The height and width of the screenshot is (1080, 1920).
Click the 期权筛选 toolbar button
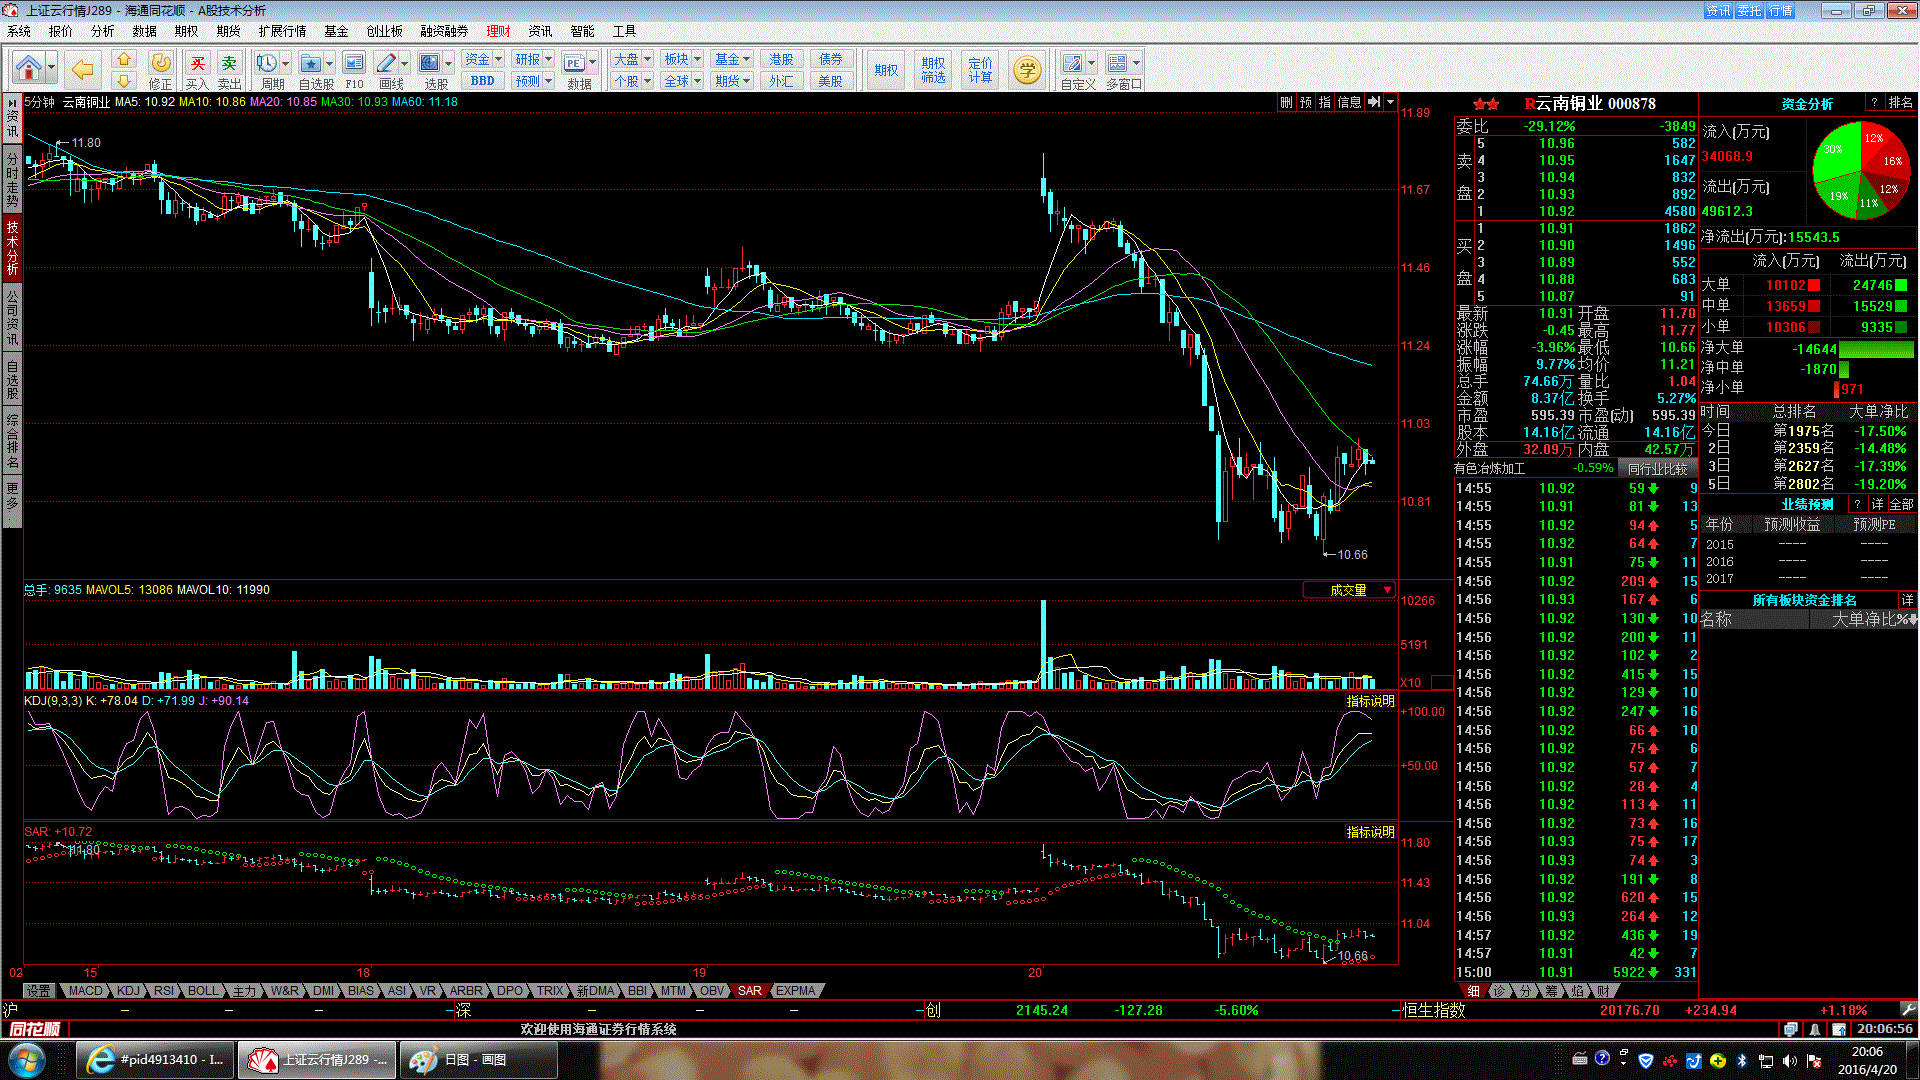coord(933,70)
